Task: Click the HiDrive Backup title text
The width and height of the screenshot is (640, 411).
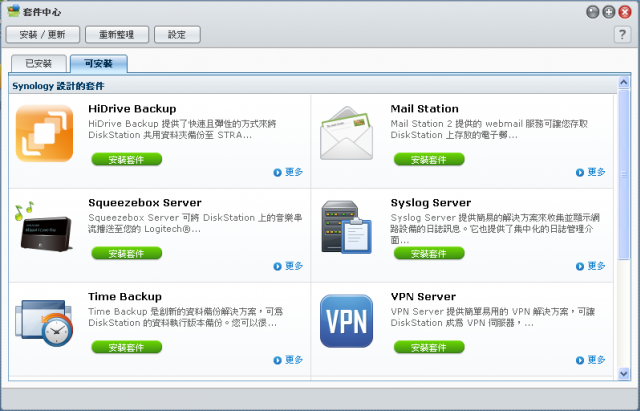Action: point(132,109)
